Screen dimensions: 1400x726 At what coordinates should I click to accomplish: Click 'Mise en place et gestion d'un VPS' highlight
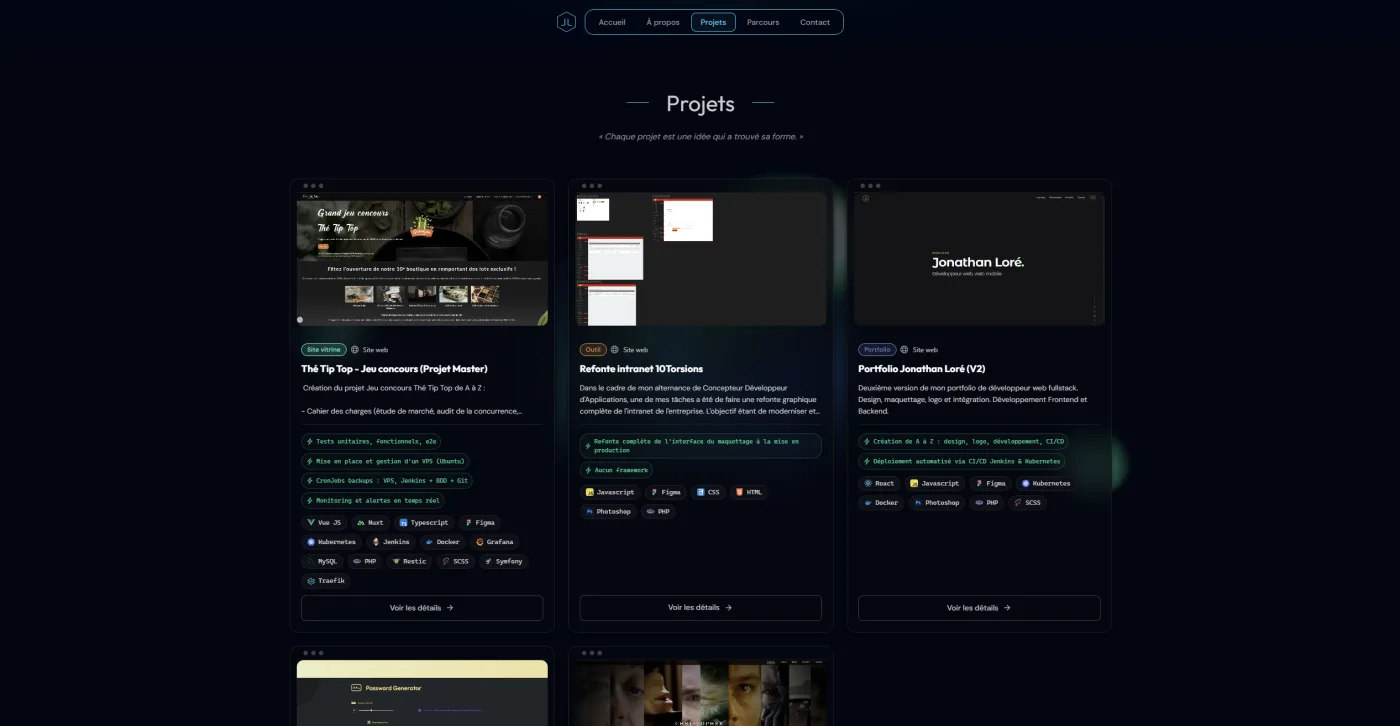click(x=385, y=461)
